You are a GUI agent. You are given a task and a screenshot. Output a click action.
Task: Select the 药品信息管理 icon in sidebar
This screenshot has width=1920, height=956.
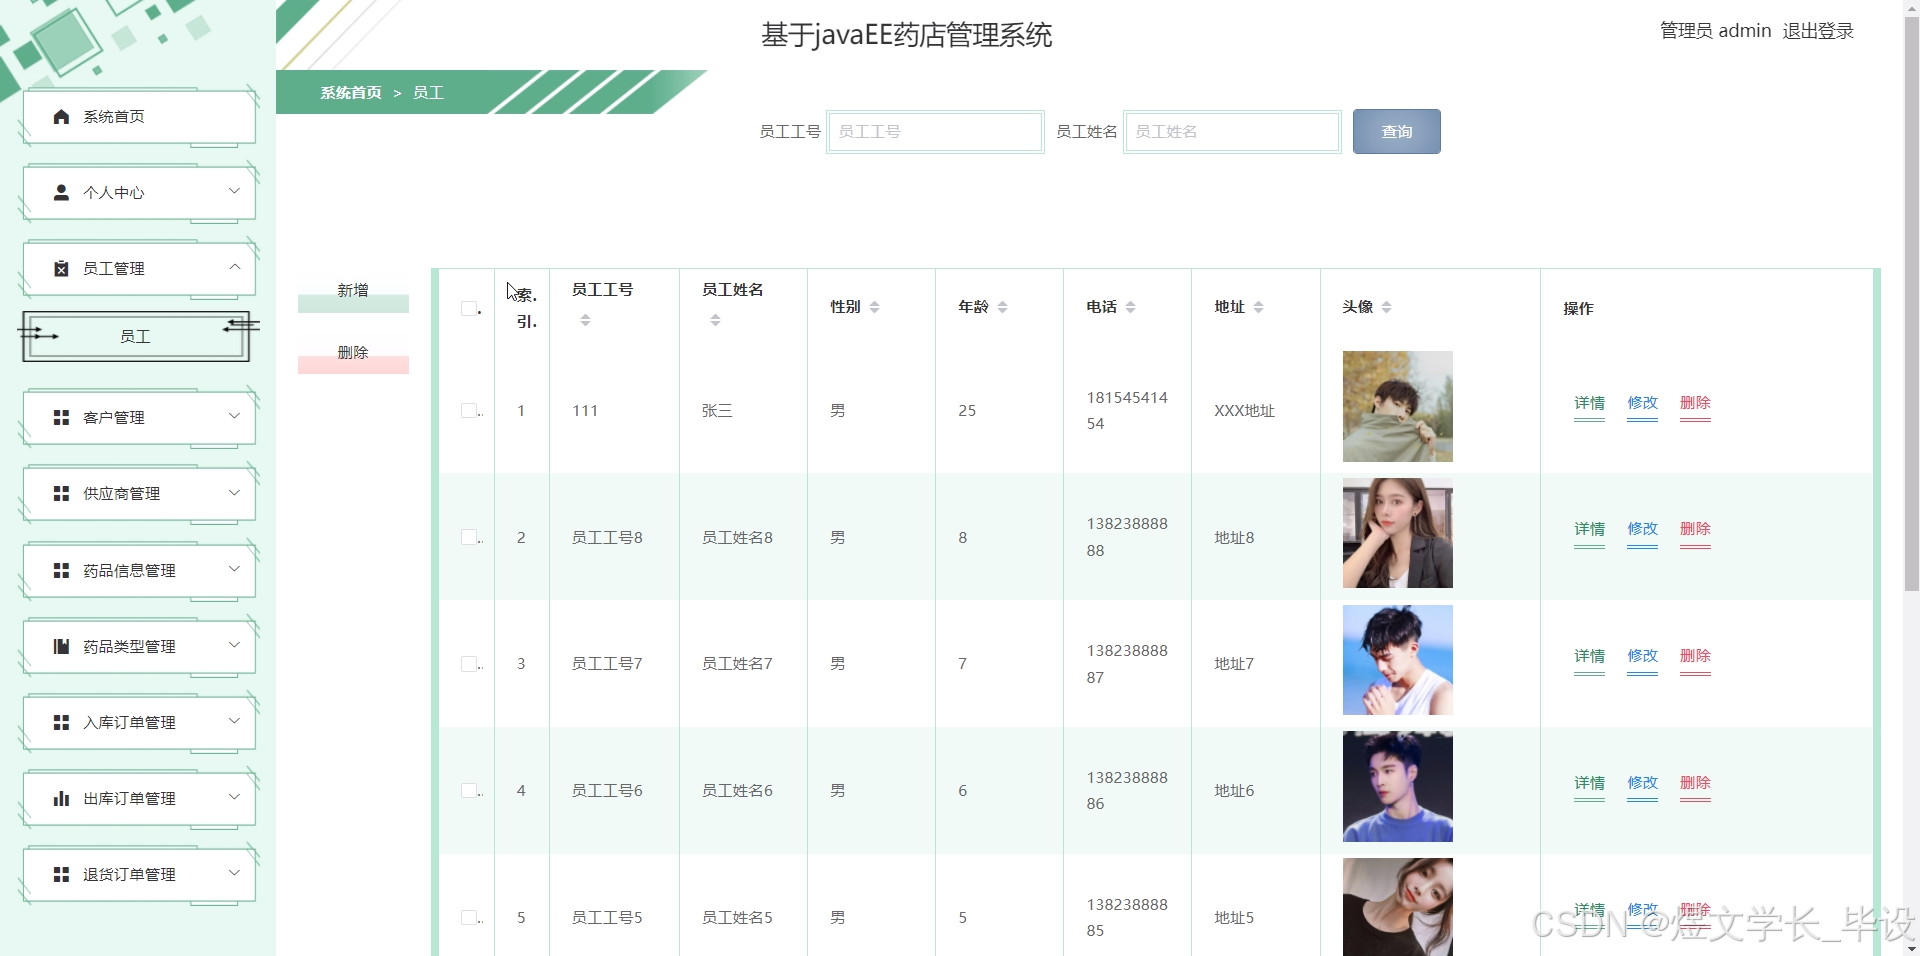(59, 570)
